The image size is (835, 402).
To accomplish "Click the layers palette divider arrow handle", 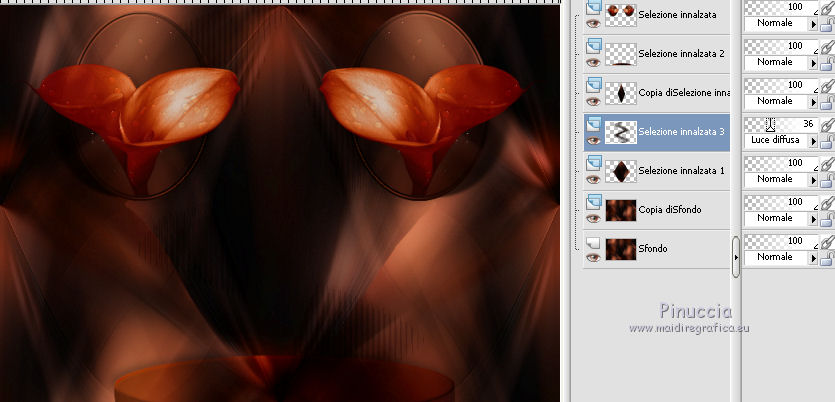I will (735, 257).
